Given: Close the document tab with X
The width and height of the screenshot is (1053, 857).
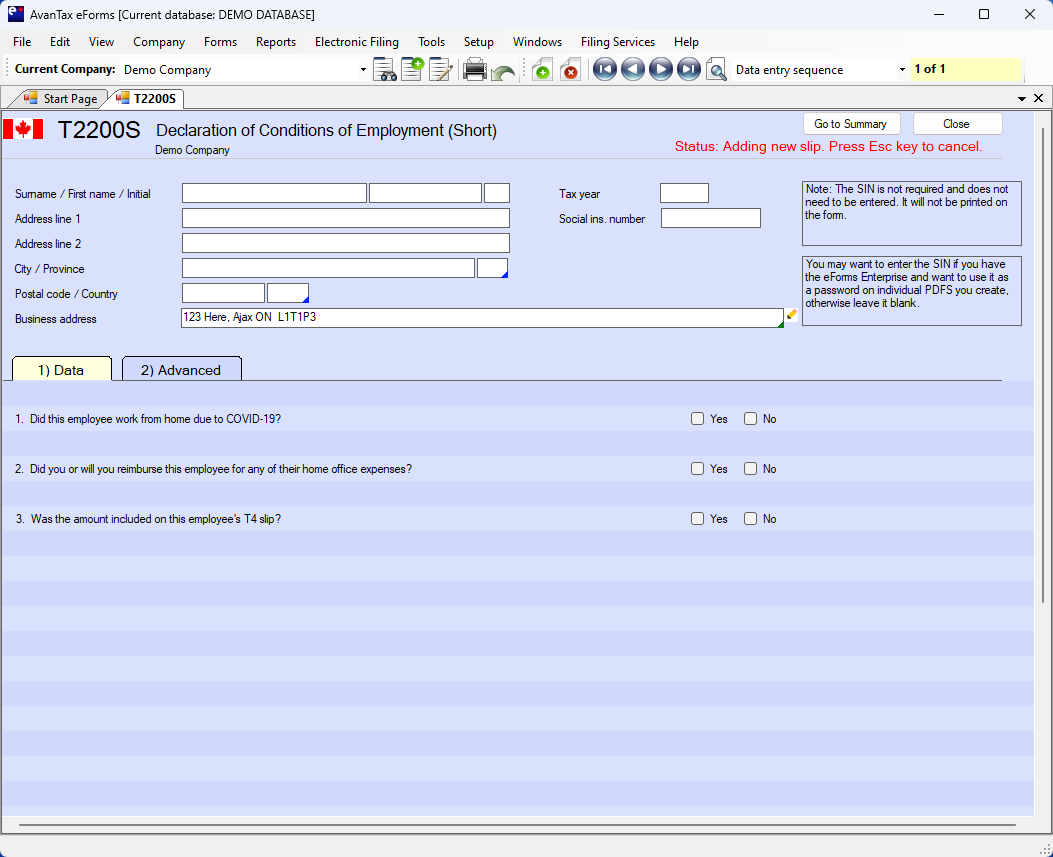Looking at the screenshot, I should (x=1039, y=99).
